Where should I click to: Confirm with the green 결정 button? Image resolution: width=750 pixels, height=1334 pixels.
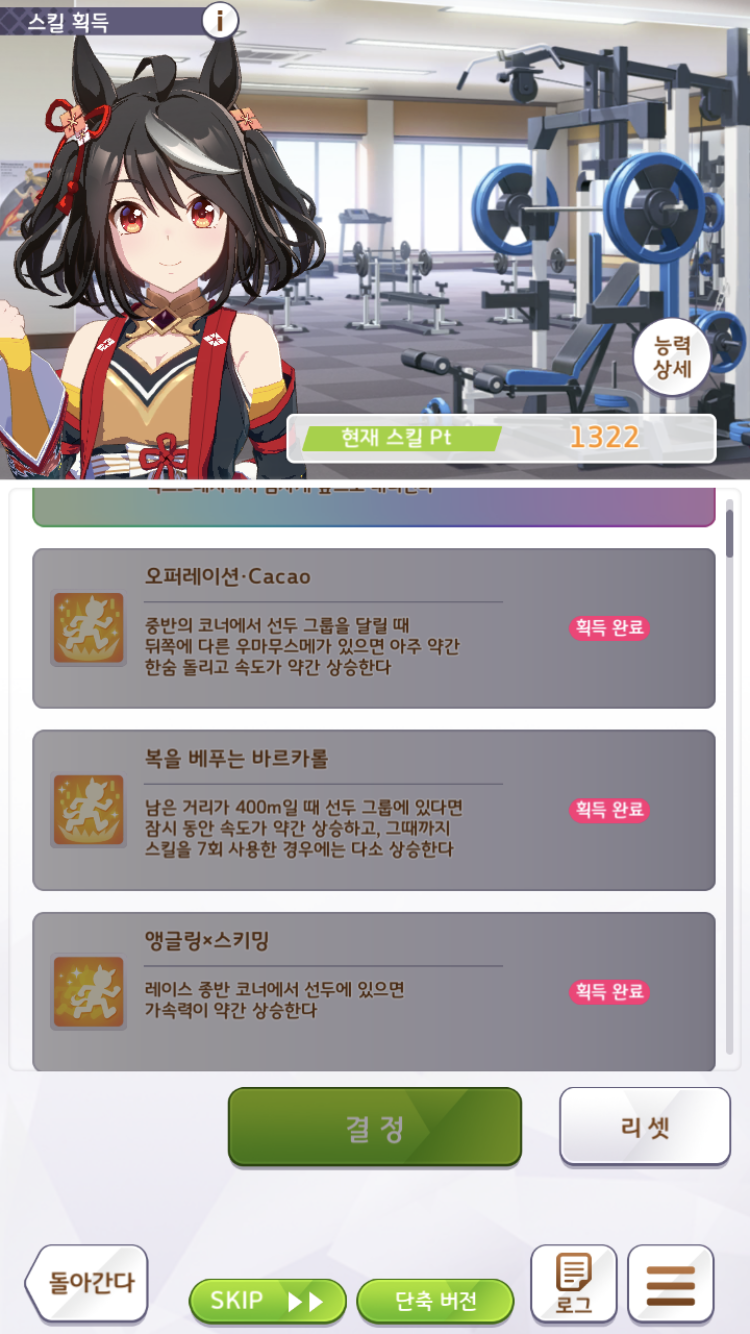pyautogui.click(x=375, y=1127)
